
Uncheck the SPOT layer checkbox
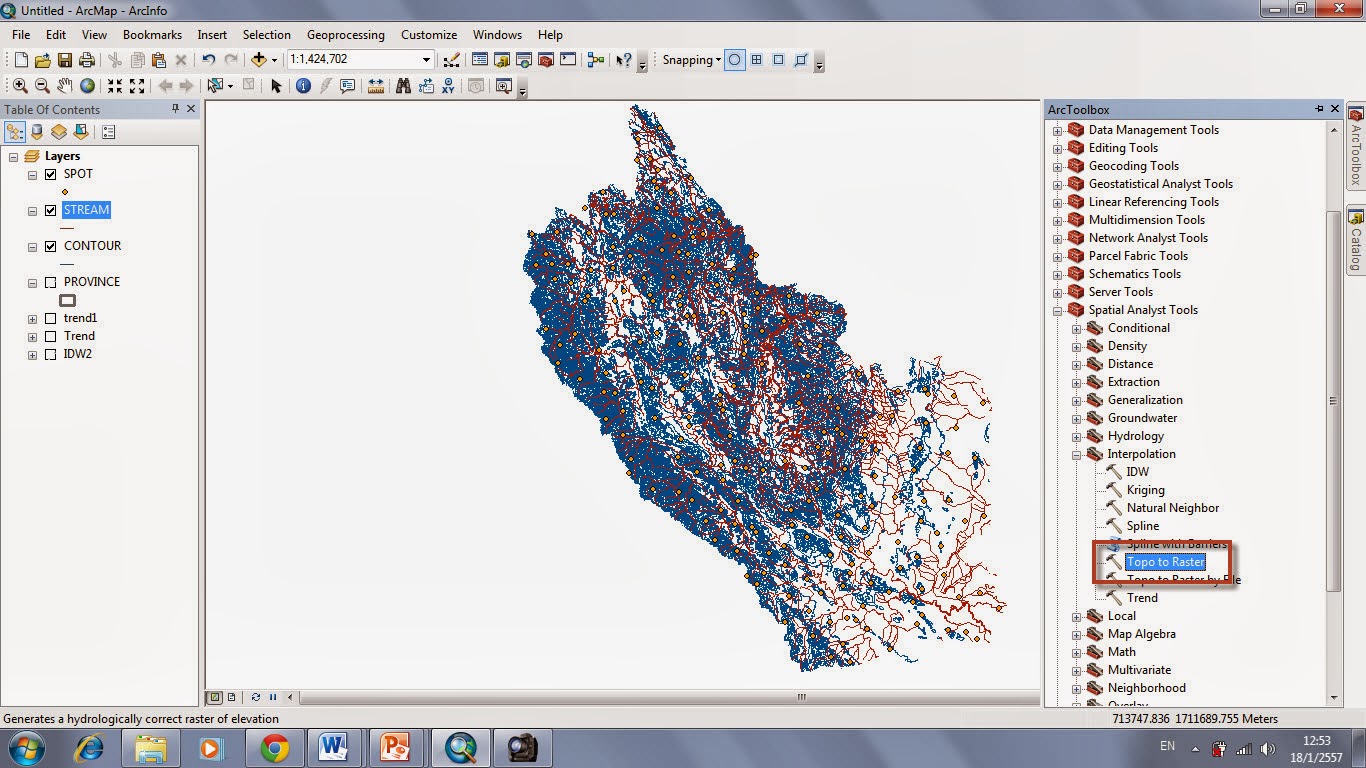(50, 174)
